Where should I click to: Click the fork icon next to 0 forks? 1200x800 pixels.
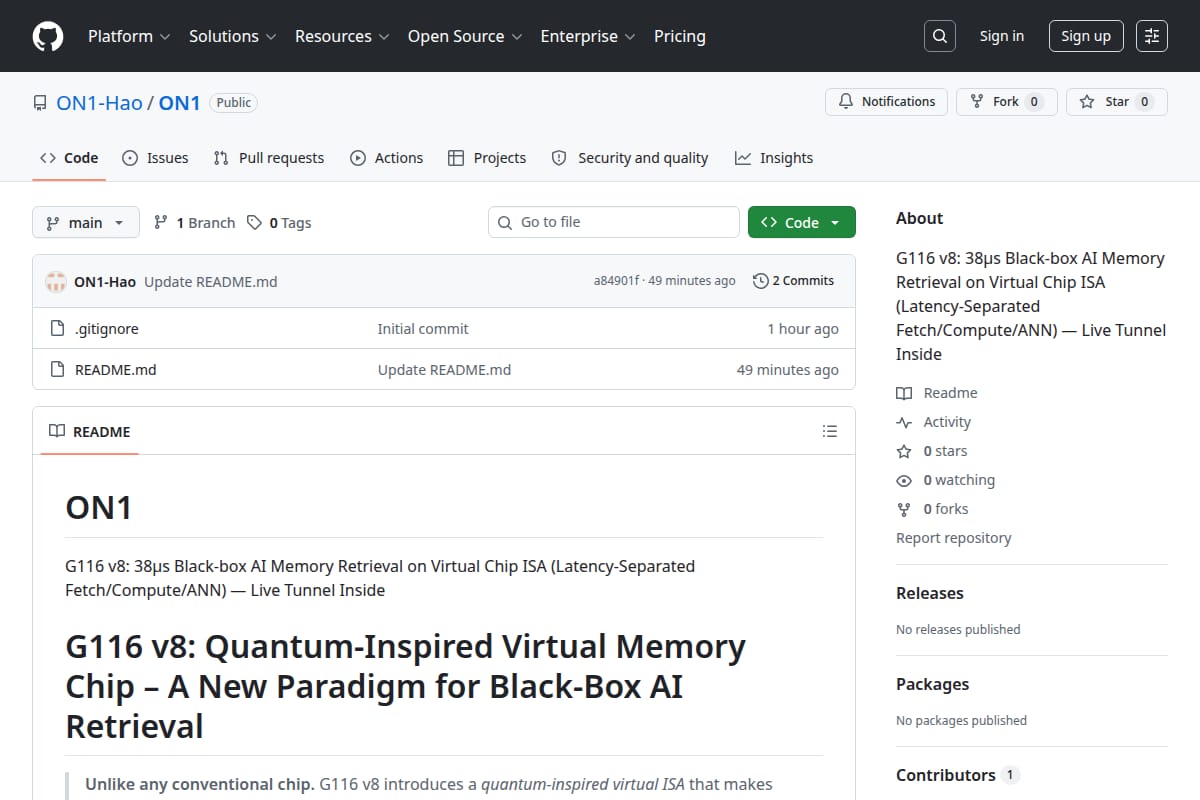pos(904,510)
